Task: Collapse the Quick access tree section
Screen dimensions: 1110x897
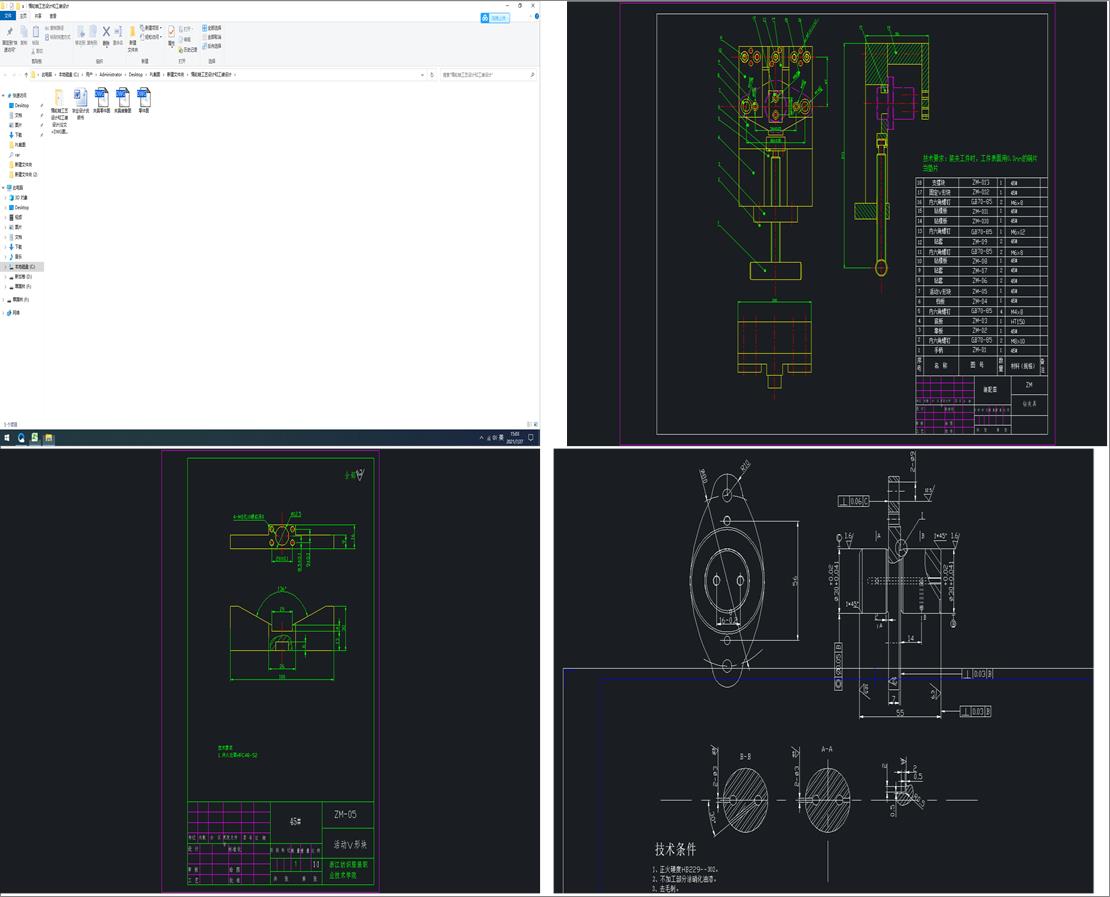Action: point(5,95)
